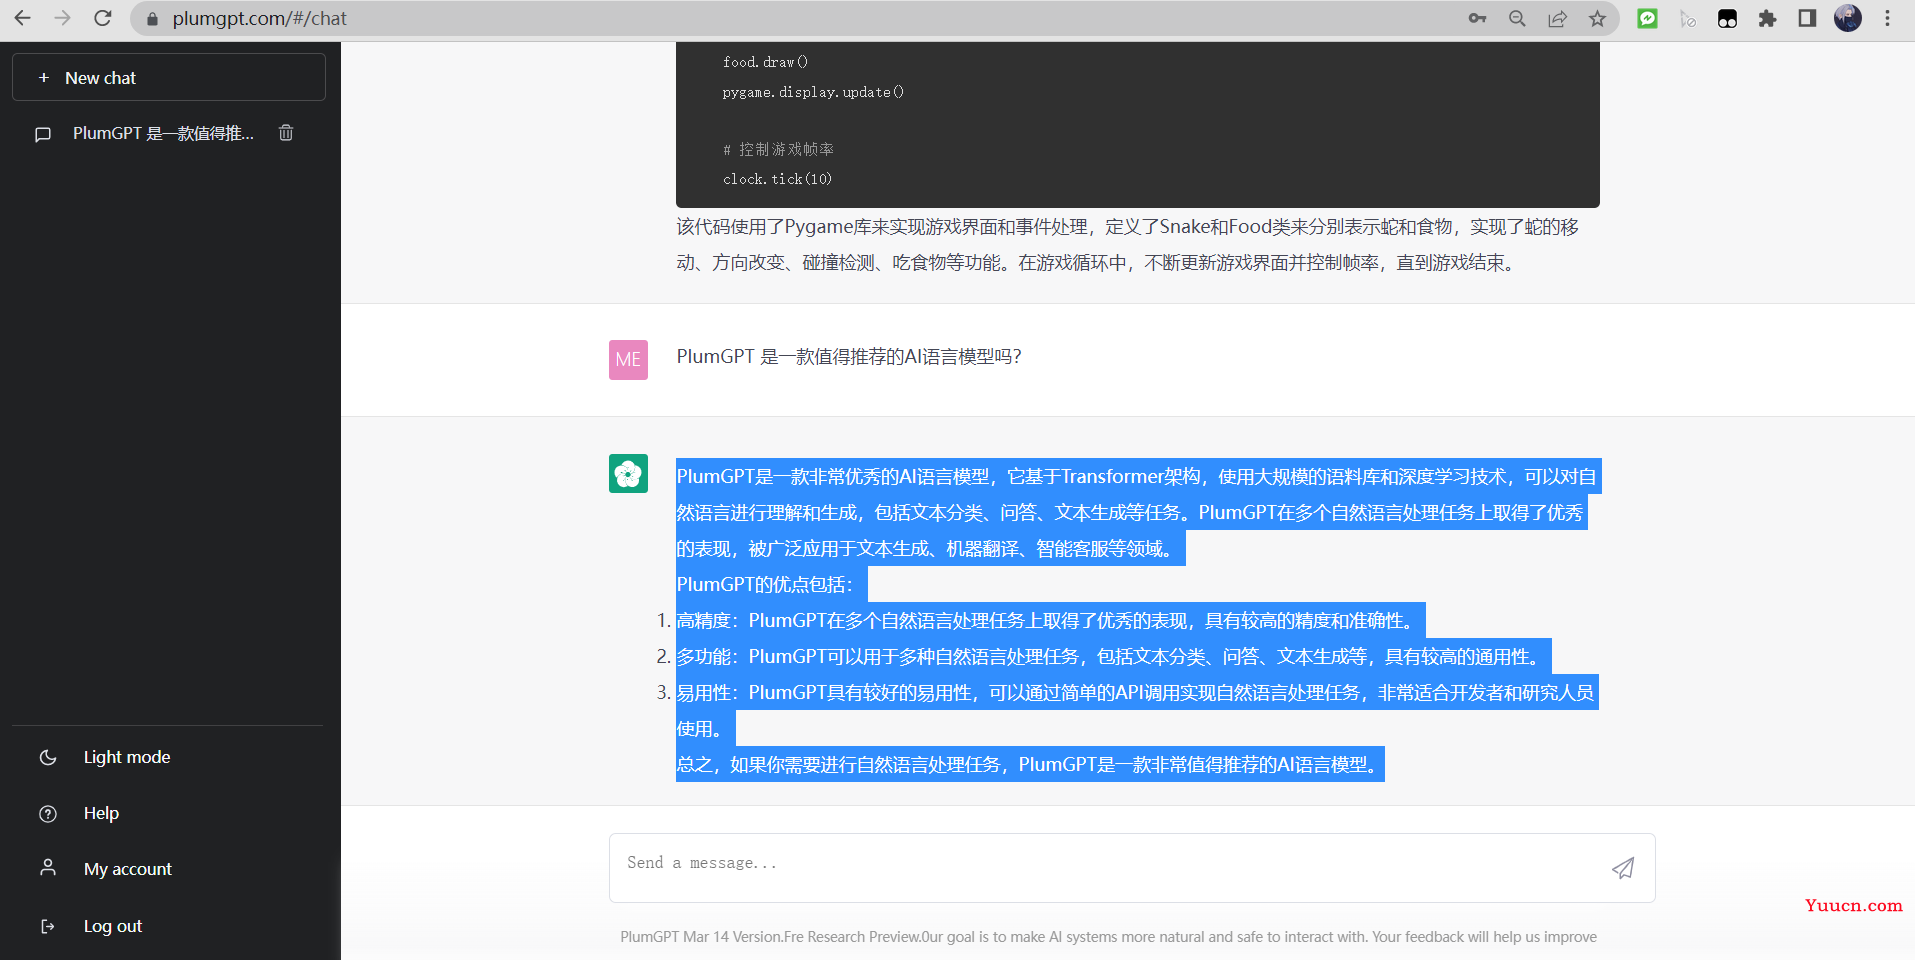Open the green chat extension icon
This screenshot has height=960, width=1915.
(1647, 18)
